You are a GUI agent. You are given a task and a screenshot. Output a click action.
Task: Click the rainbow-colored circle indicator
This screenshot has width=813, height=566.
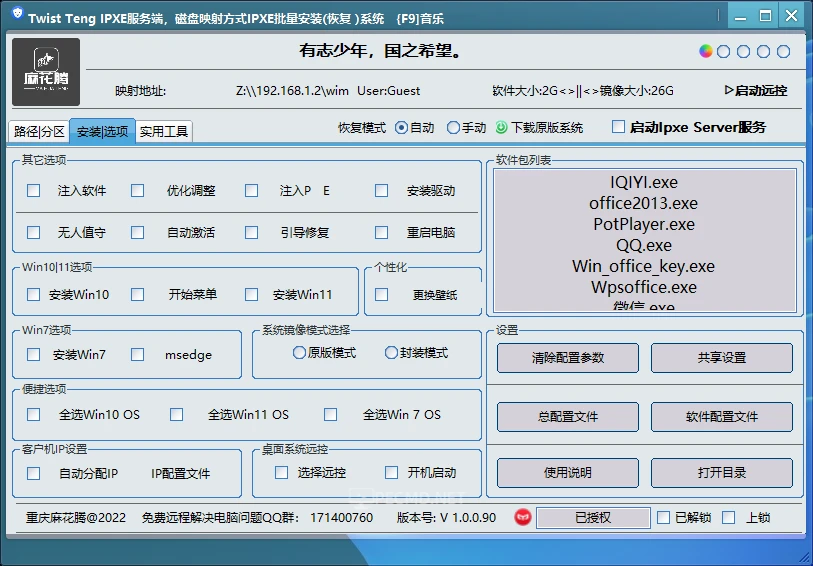pyautogui.click(x=705, y=51)
